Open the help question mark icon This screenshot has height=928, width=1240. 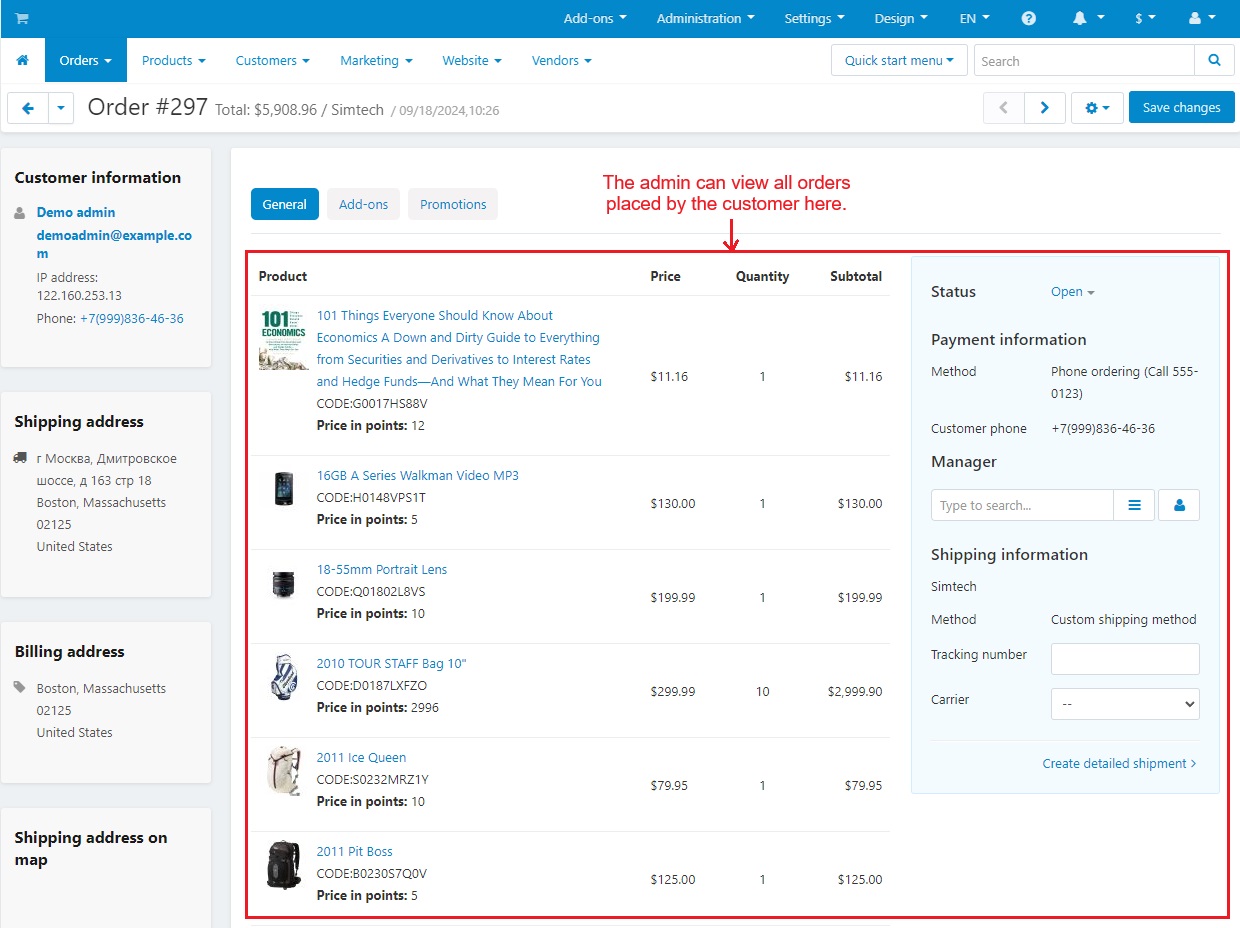tap(1029, 19)
